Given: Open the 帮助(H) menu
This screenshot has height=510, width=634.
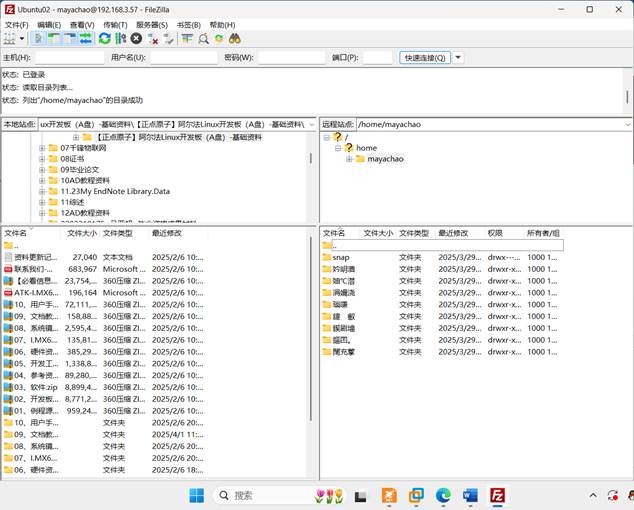Looking at the screenshot, I should point(222,25).
